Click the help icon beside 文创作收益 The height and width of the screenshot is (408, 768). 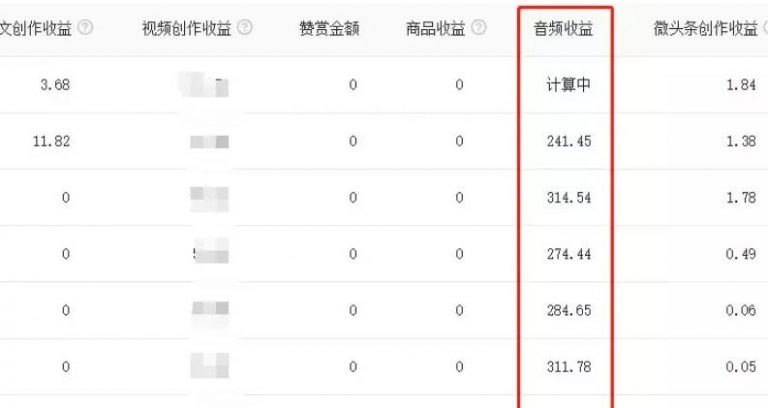[85, 28]
